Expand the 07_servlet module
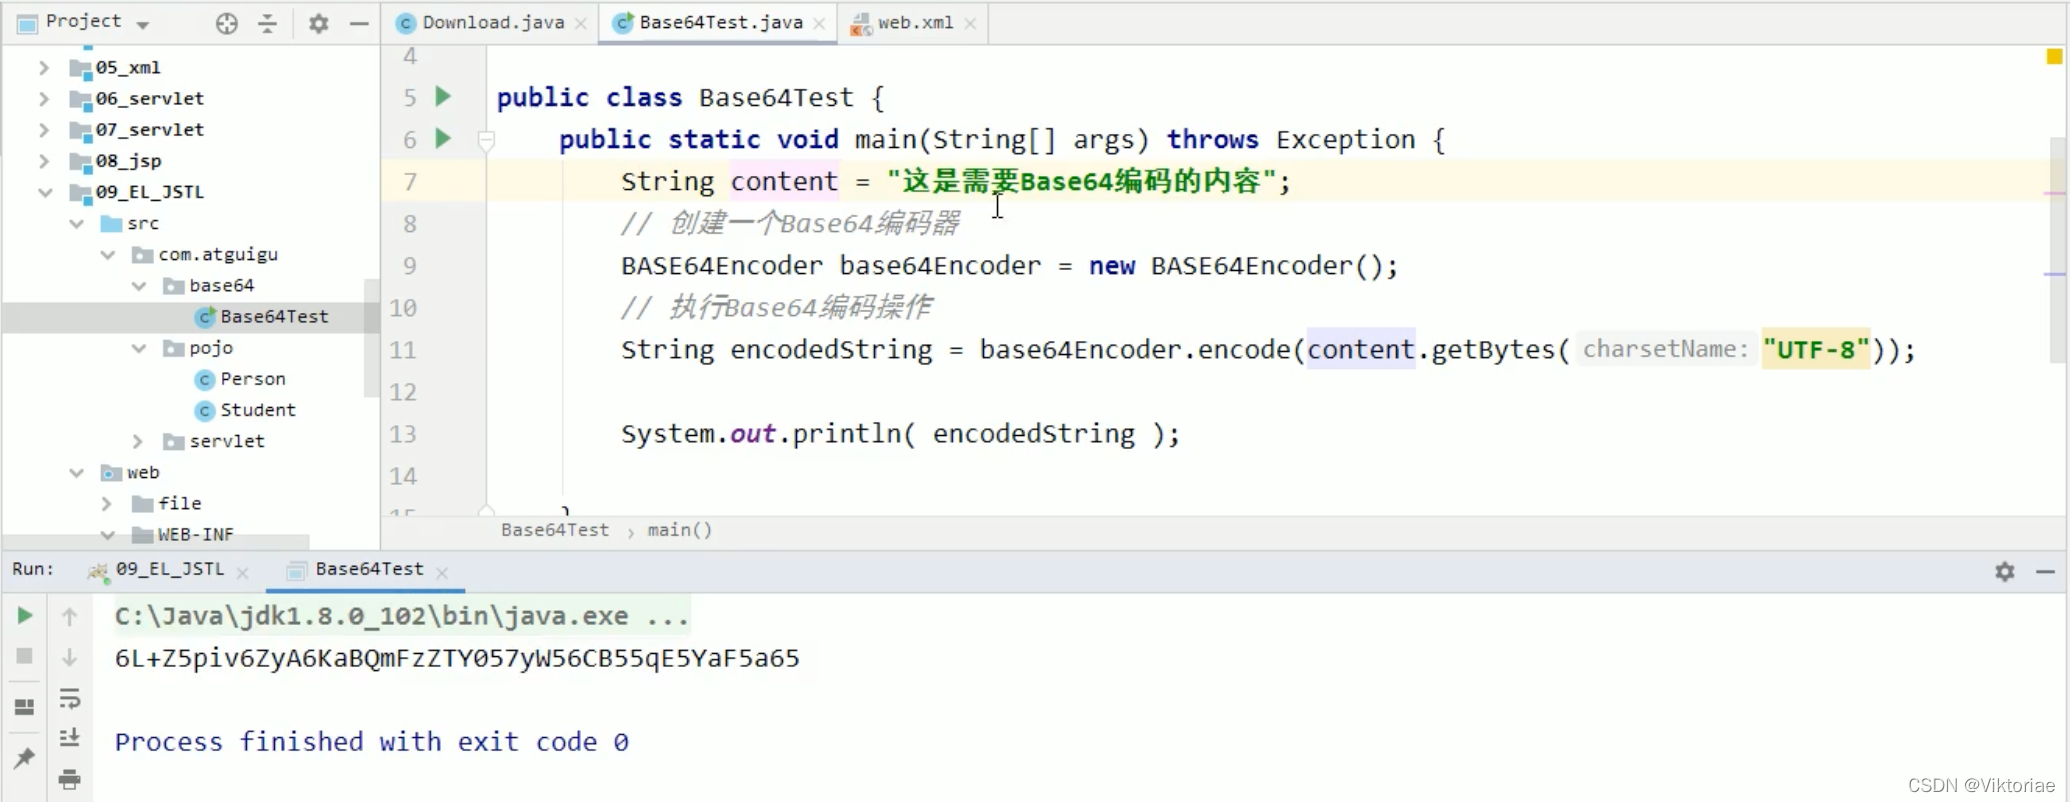The height and width of the screenshot is (802, 2070). tap(43, 129)
